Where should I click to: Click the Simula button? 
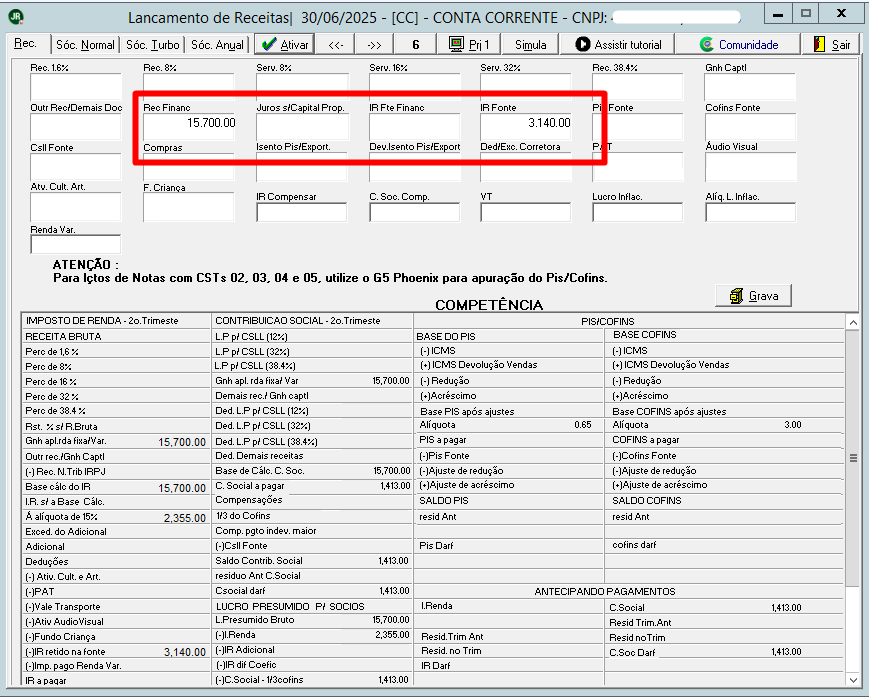click(x=530, y=45)
